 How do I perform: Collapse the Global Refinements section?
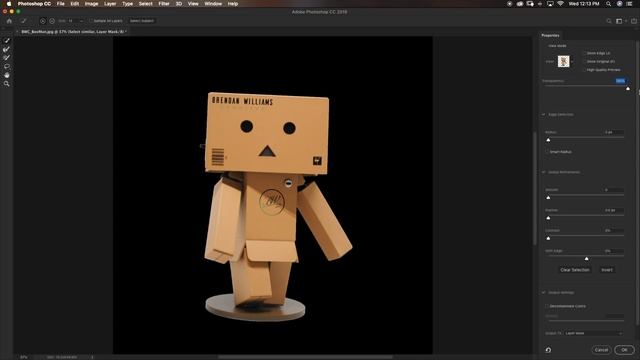544,172
